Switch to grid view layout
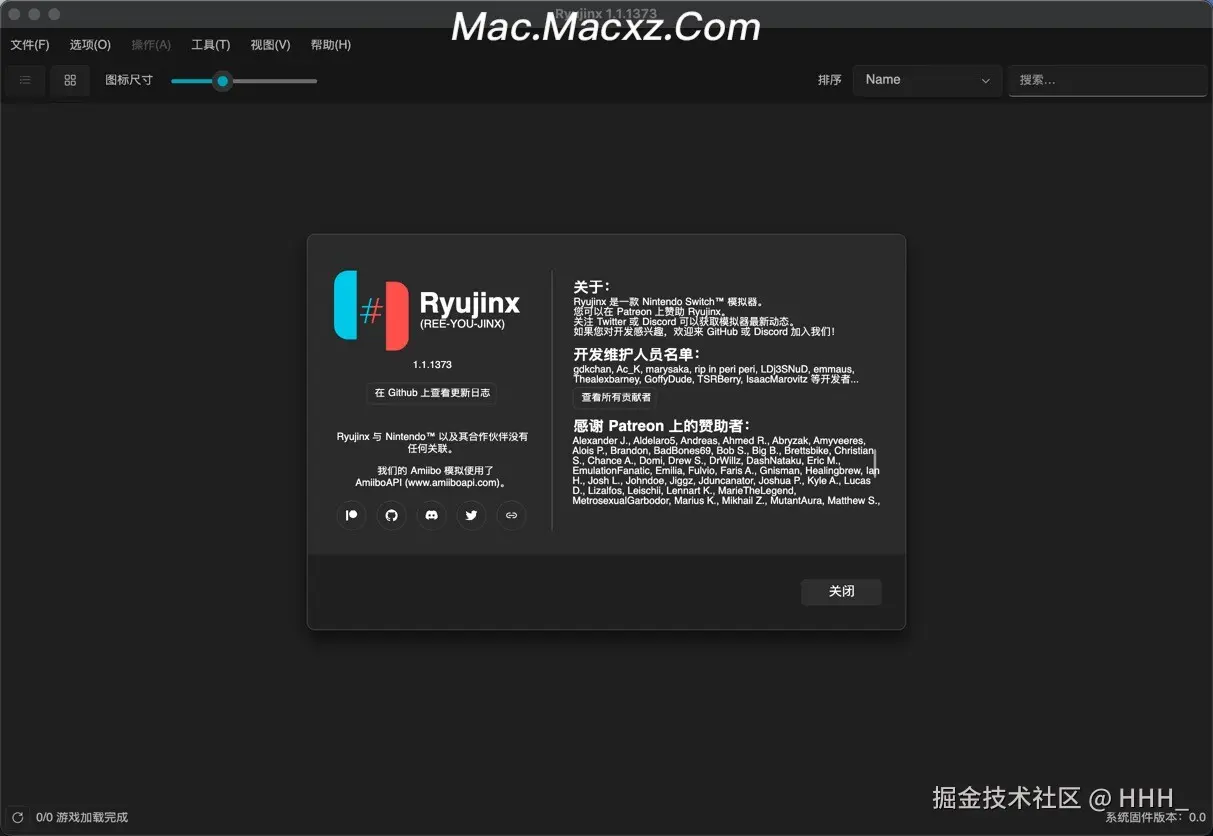Image resolution: width=1213 pixels, height=836 pixels. [70, 80]
